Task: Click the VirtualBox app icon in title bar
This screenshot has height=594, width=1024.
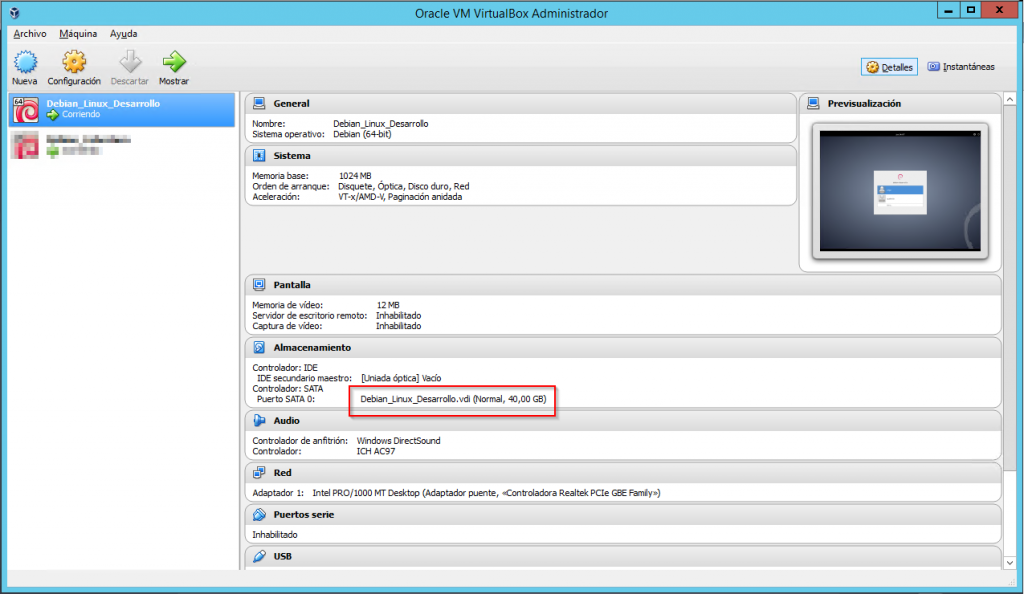Action: point(14,13)
